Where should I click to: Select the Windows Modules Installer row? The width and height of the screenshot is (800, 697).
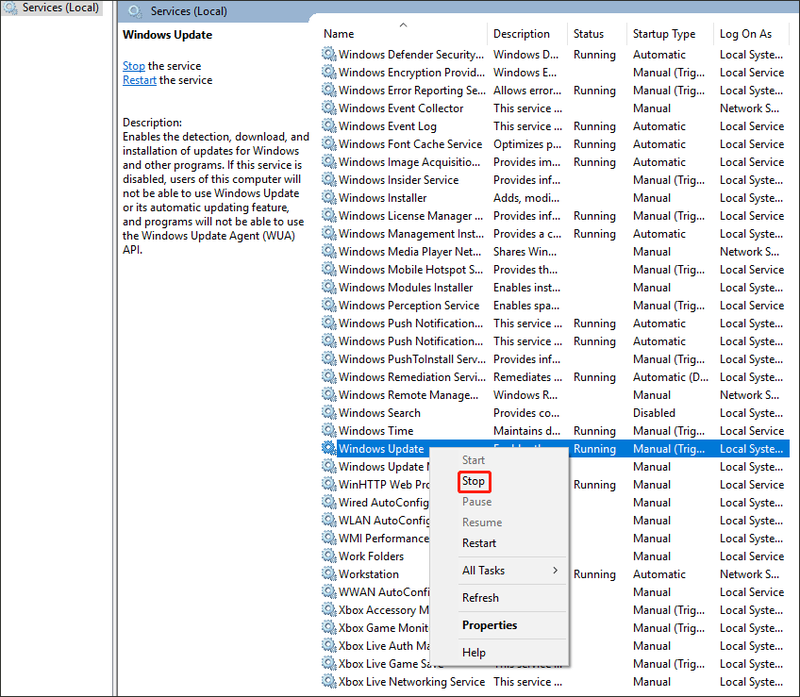[x=555, y=287]
